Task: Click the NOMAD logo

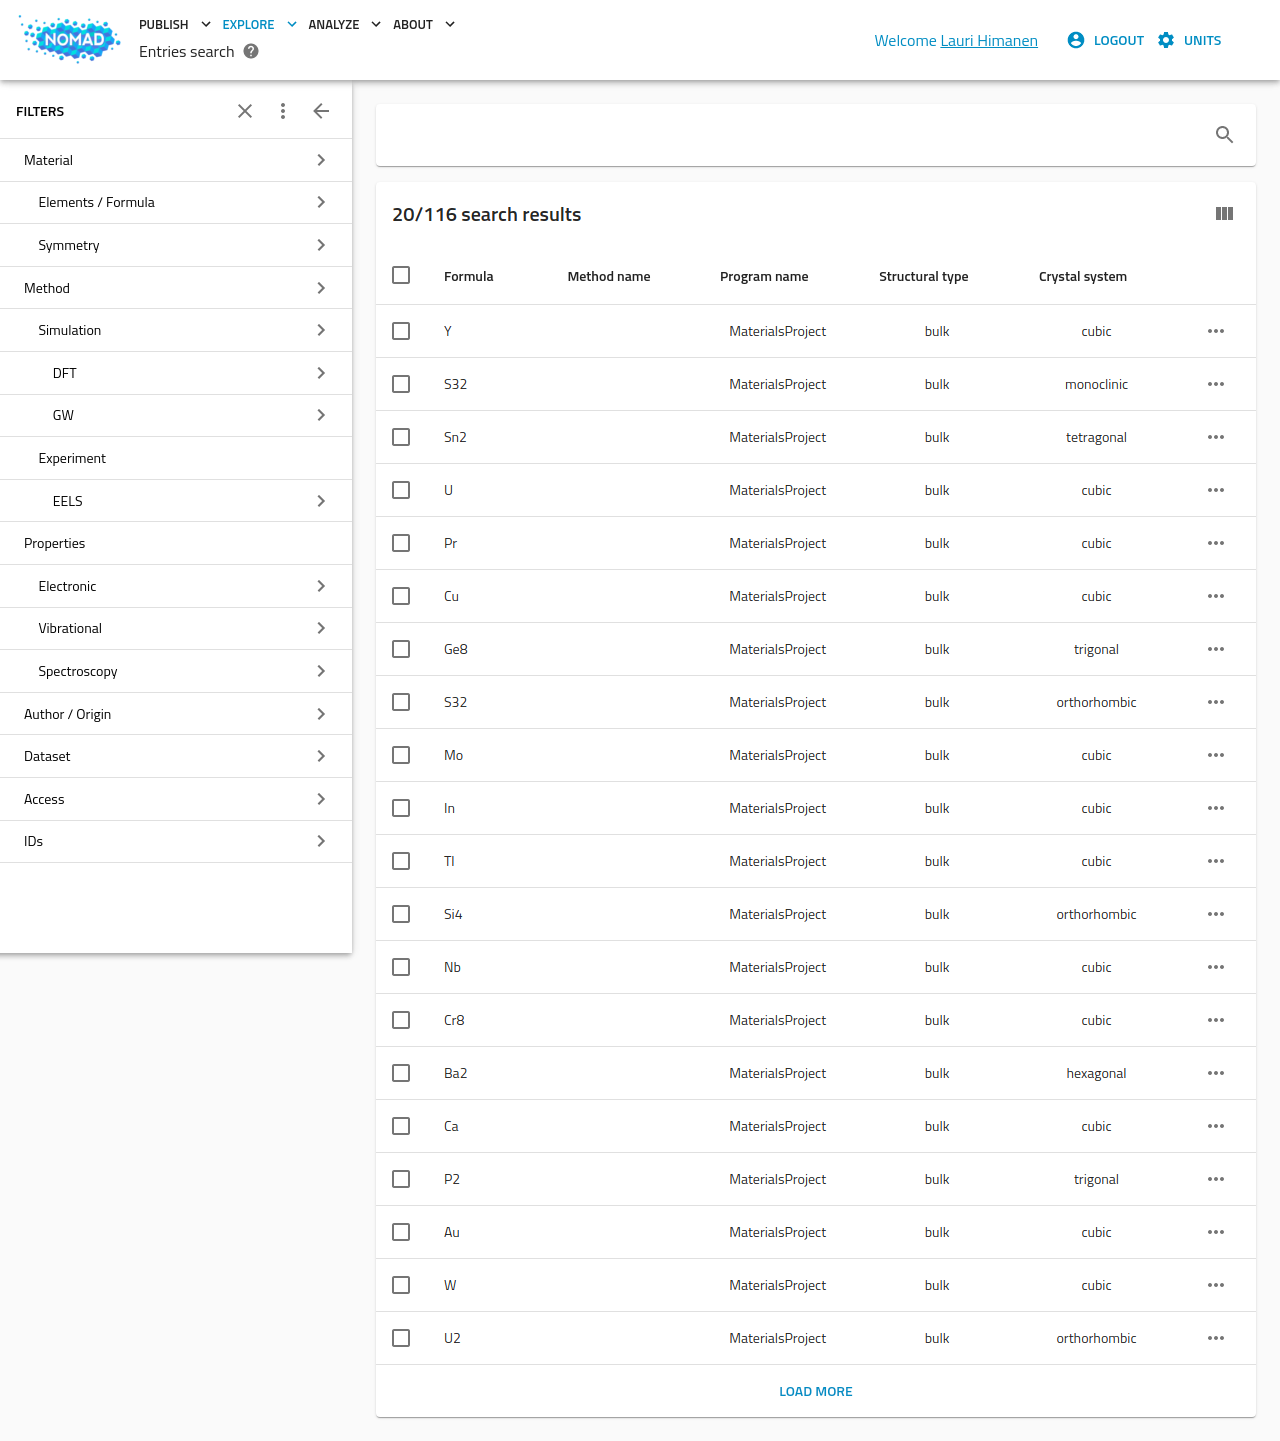Action: [x=70, y=40]
